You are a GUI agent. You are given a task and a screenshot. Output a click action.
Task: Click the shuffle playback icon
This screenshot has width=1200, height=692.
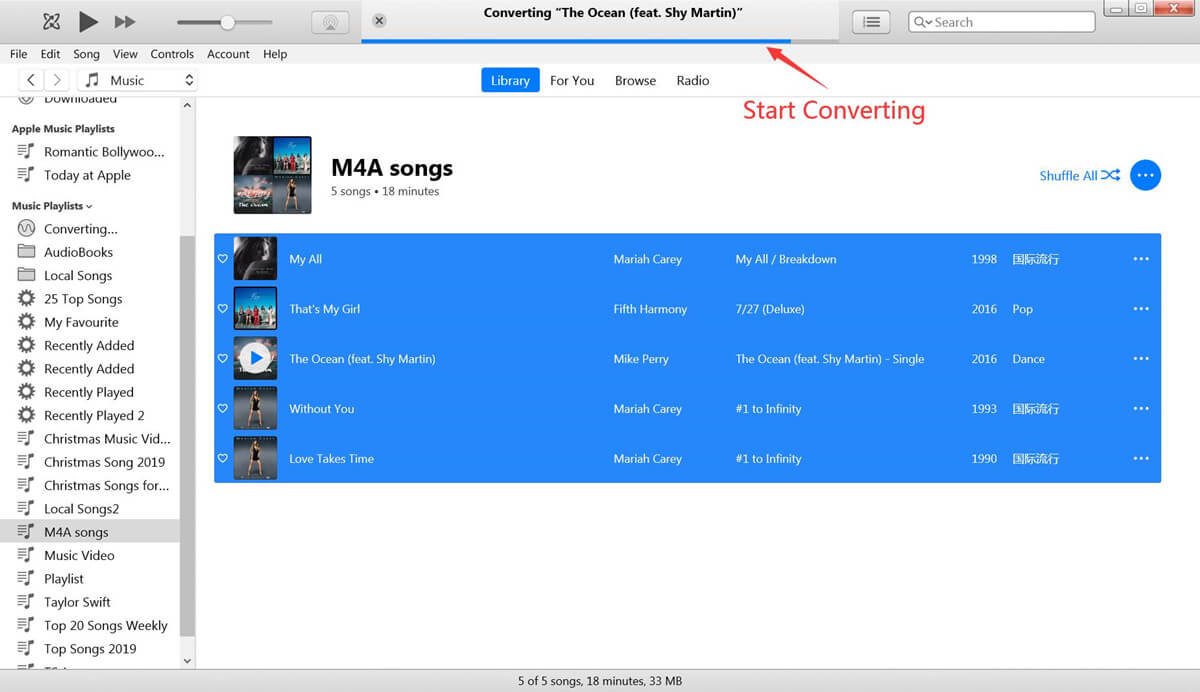coord(52,21)
